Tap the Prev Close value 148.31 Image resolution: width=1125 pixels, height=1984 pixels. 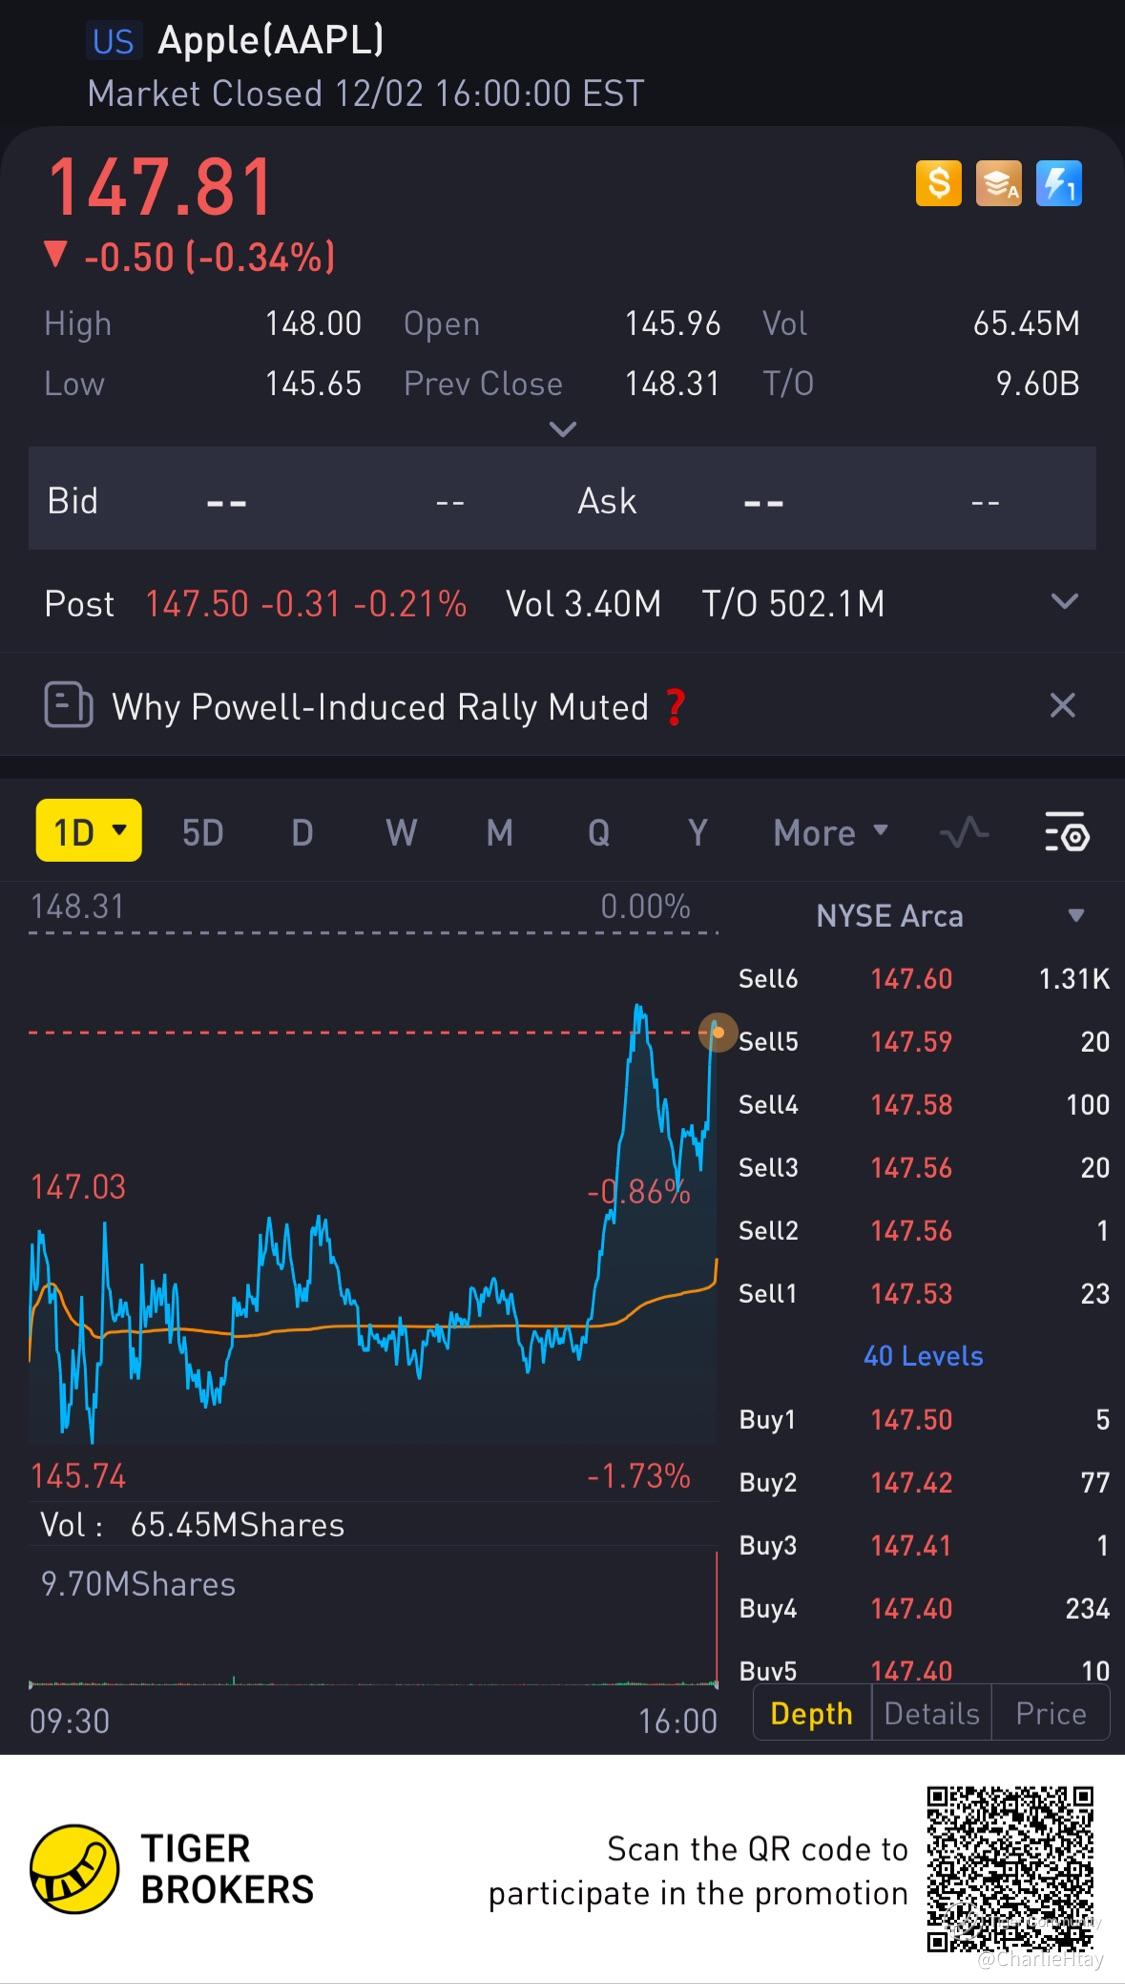click(673, 383)
